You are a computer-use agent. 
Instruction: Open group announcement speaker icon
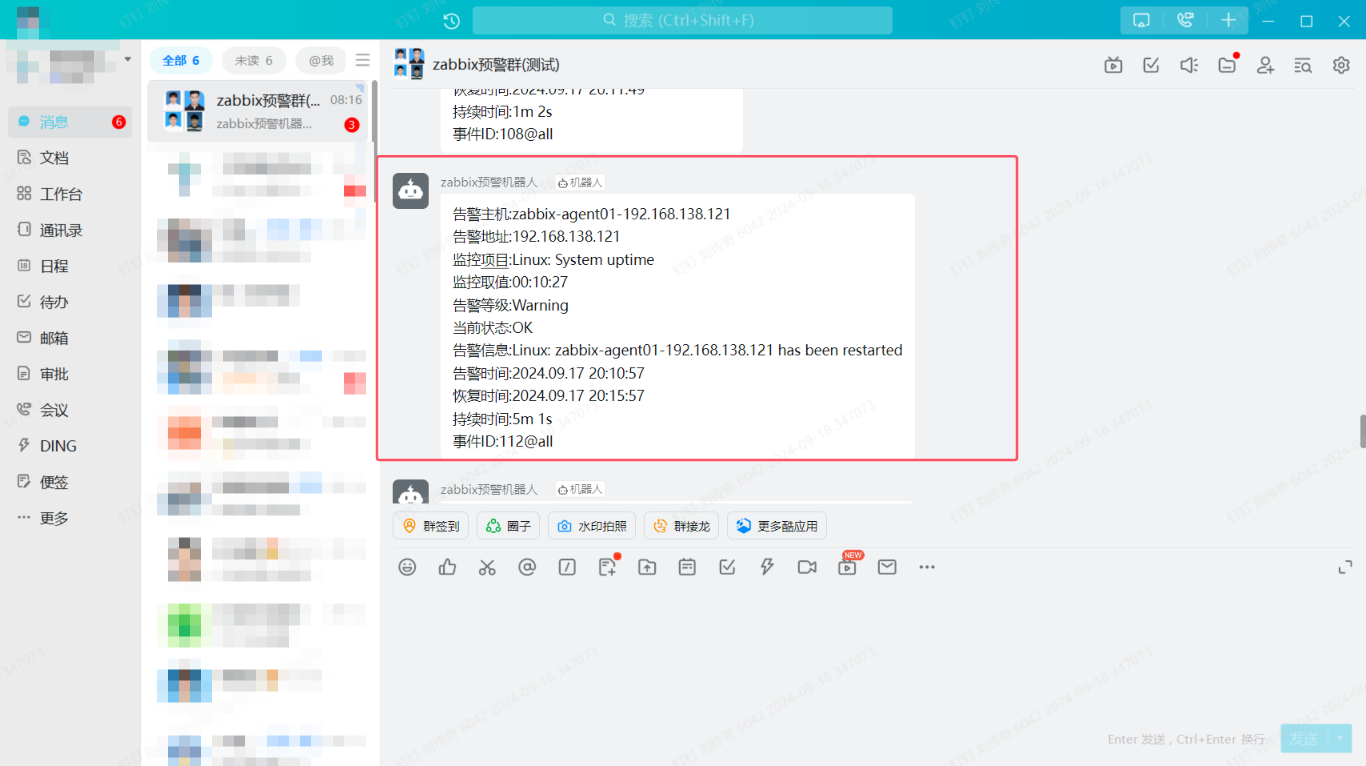tap(1189, 65)
